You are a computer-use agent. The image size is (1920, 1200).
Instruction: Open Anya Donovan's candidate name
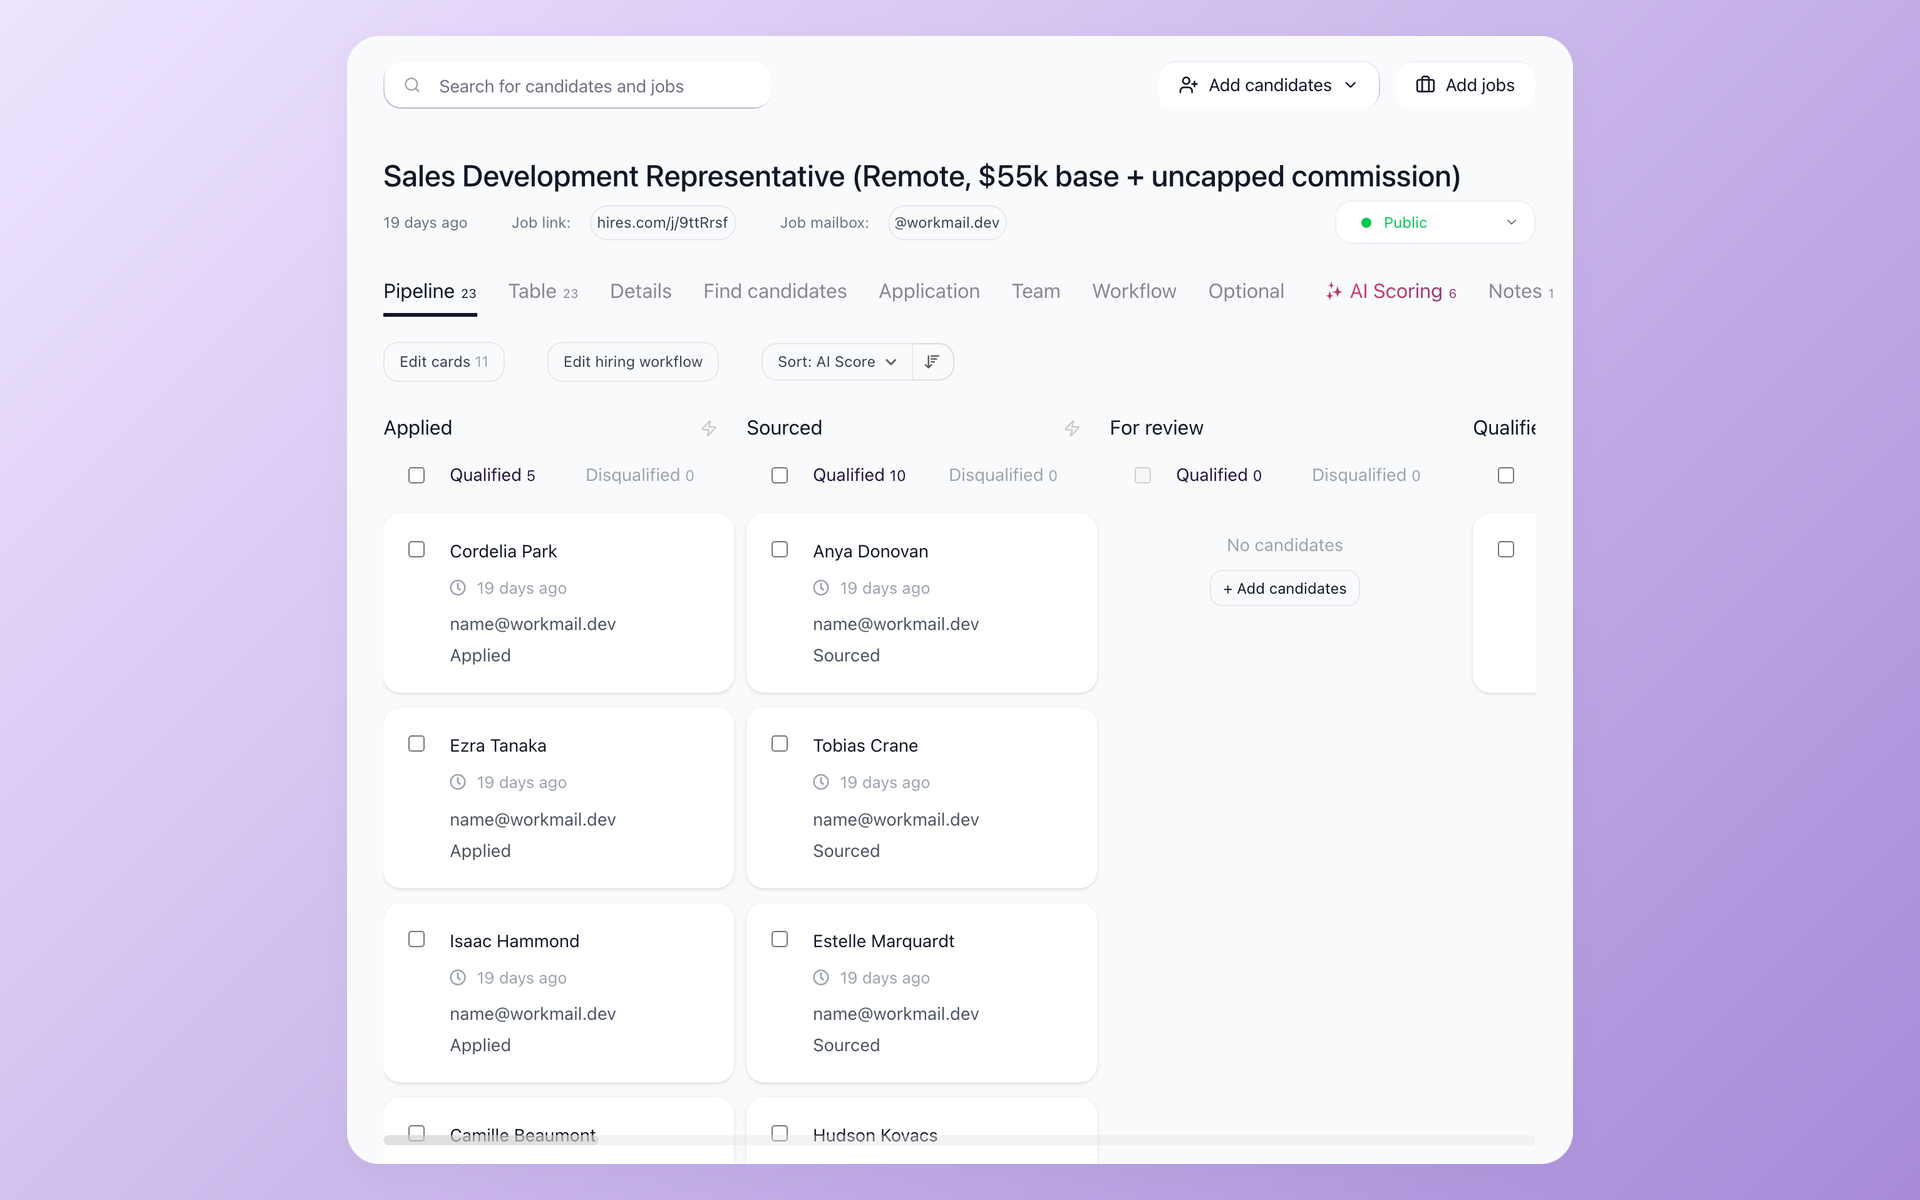(x=870, y=551)
